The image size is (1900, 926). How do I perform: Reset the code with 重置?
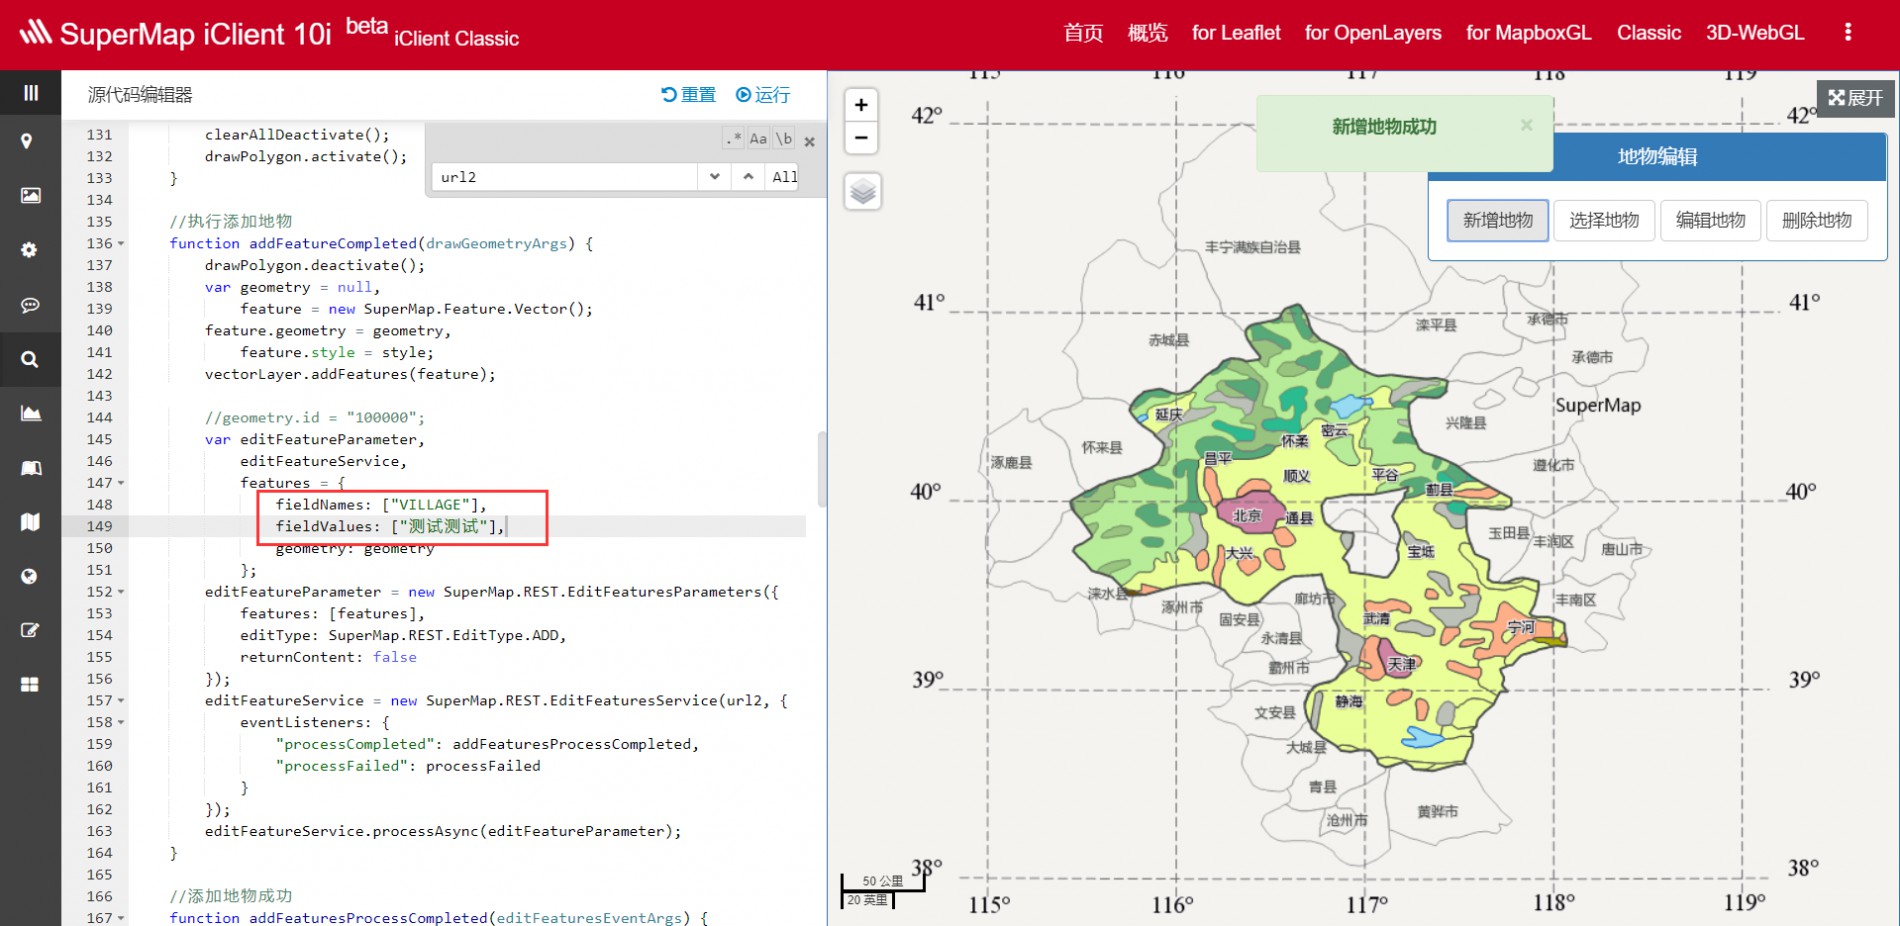pyautogui.click(x=689, y=95)
